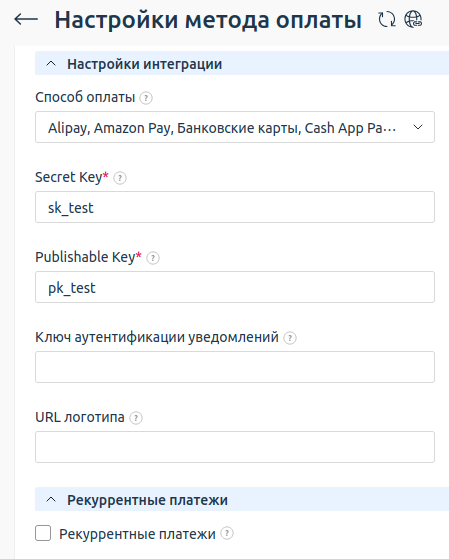
Task: Click the Secret Key input field
Action: (235, 207)
